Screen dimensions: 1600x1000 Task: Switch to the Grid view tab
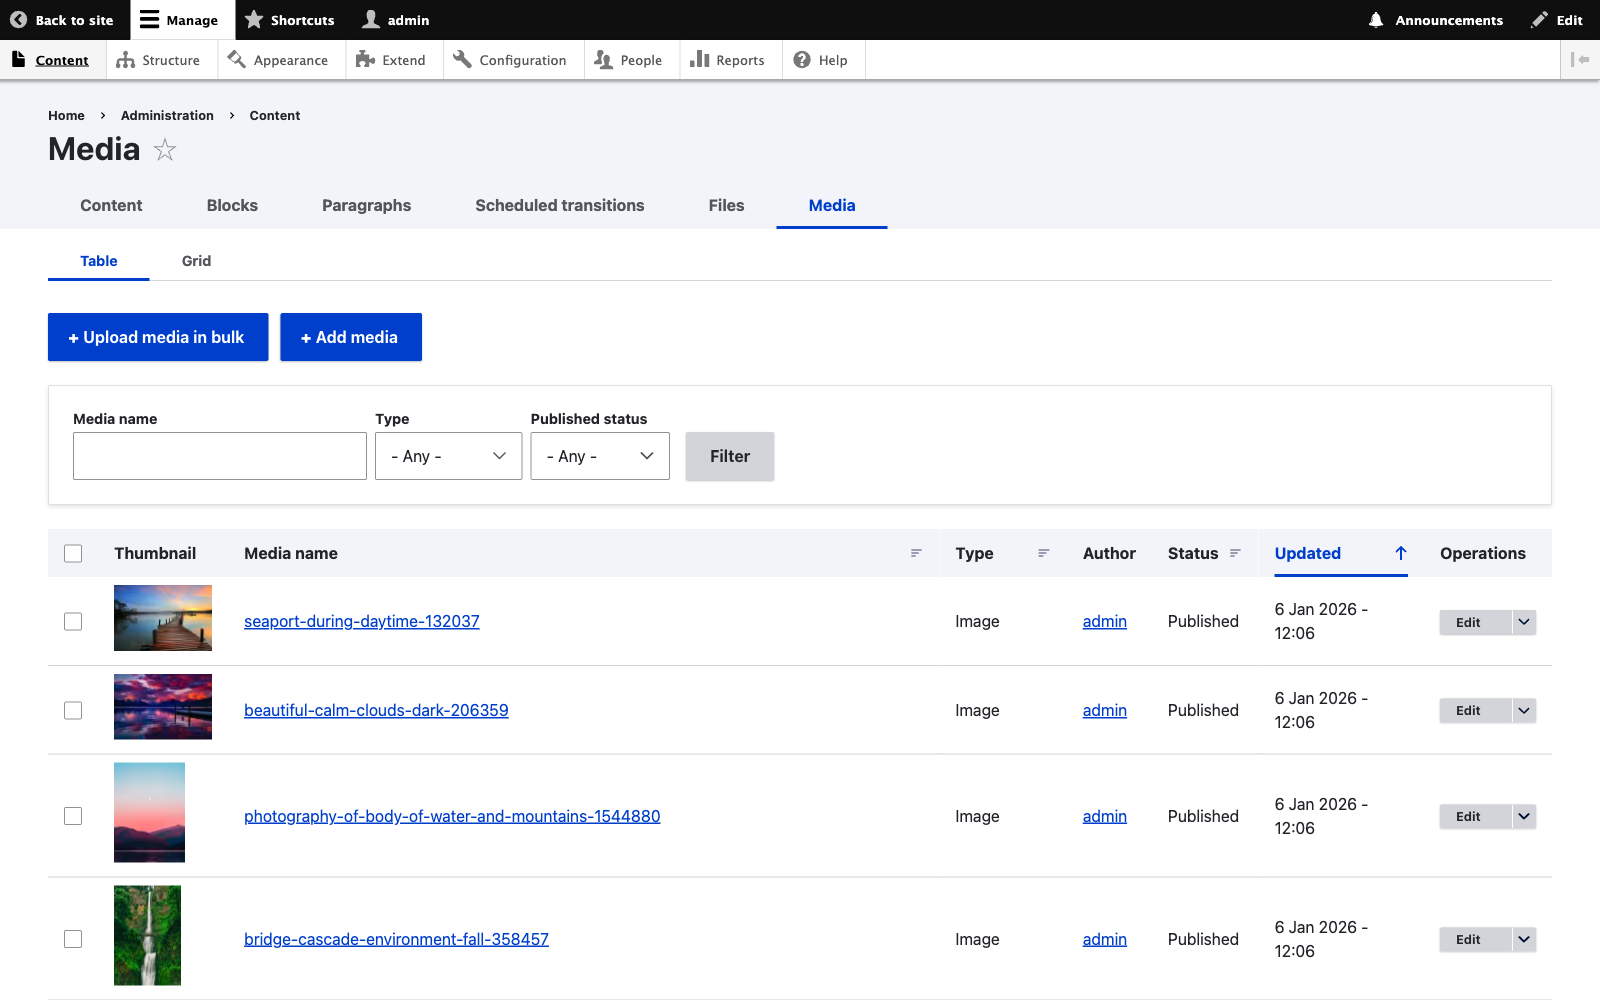pyautogui.click(x=196, y=261)
